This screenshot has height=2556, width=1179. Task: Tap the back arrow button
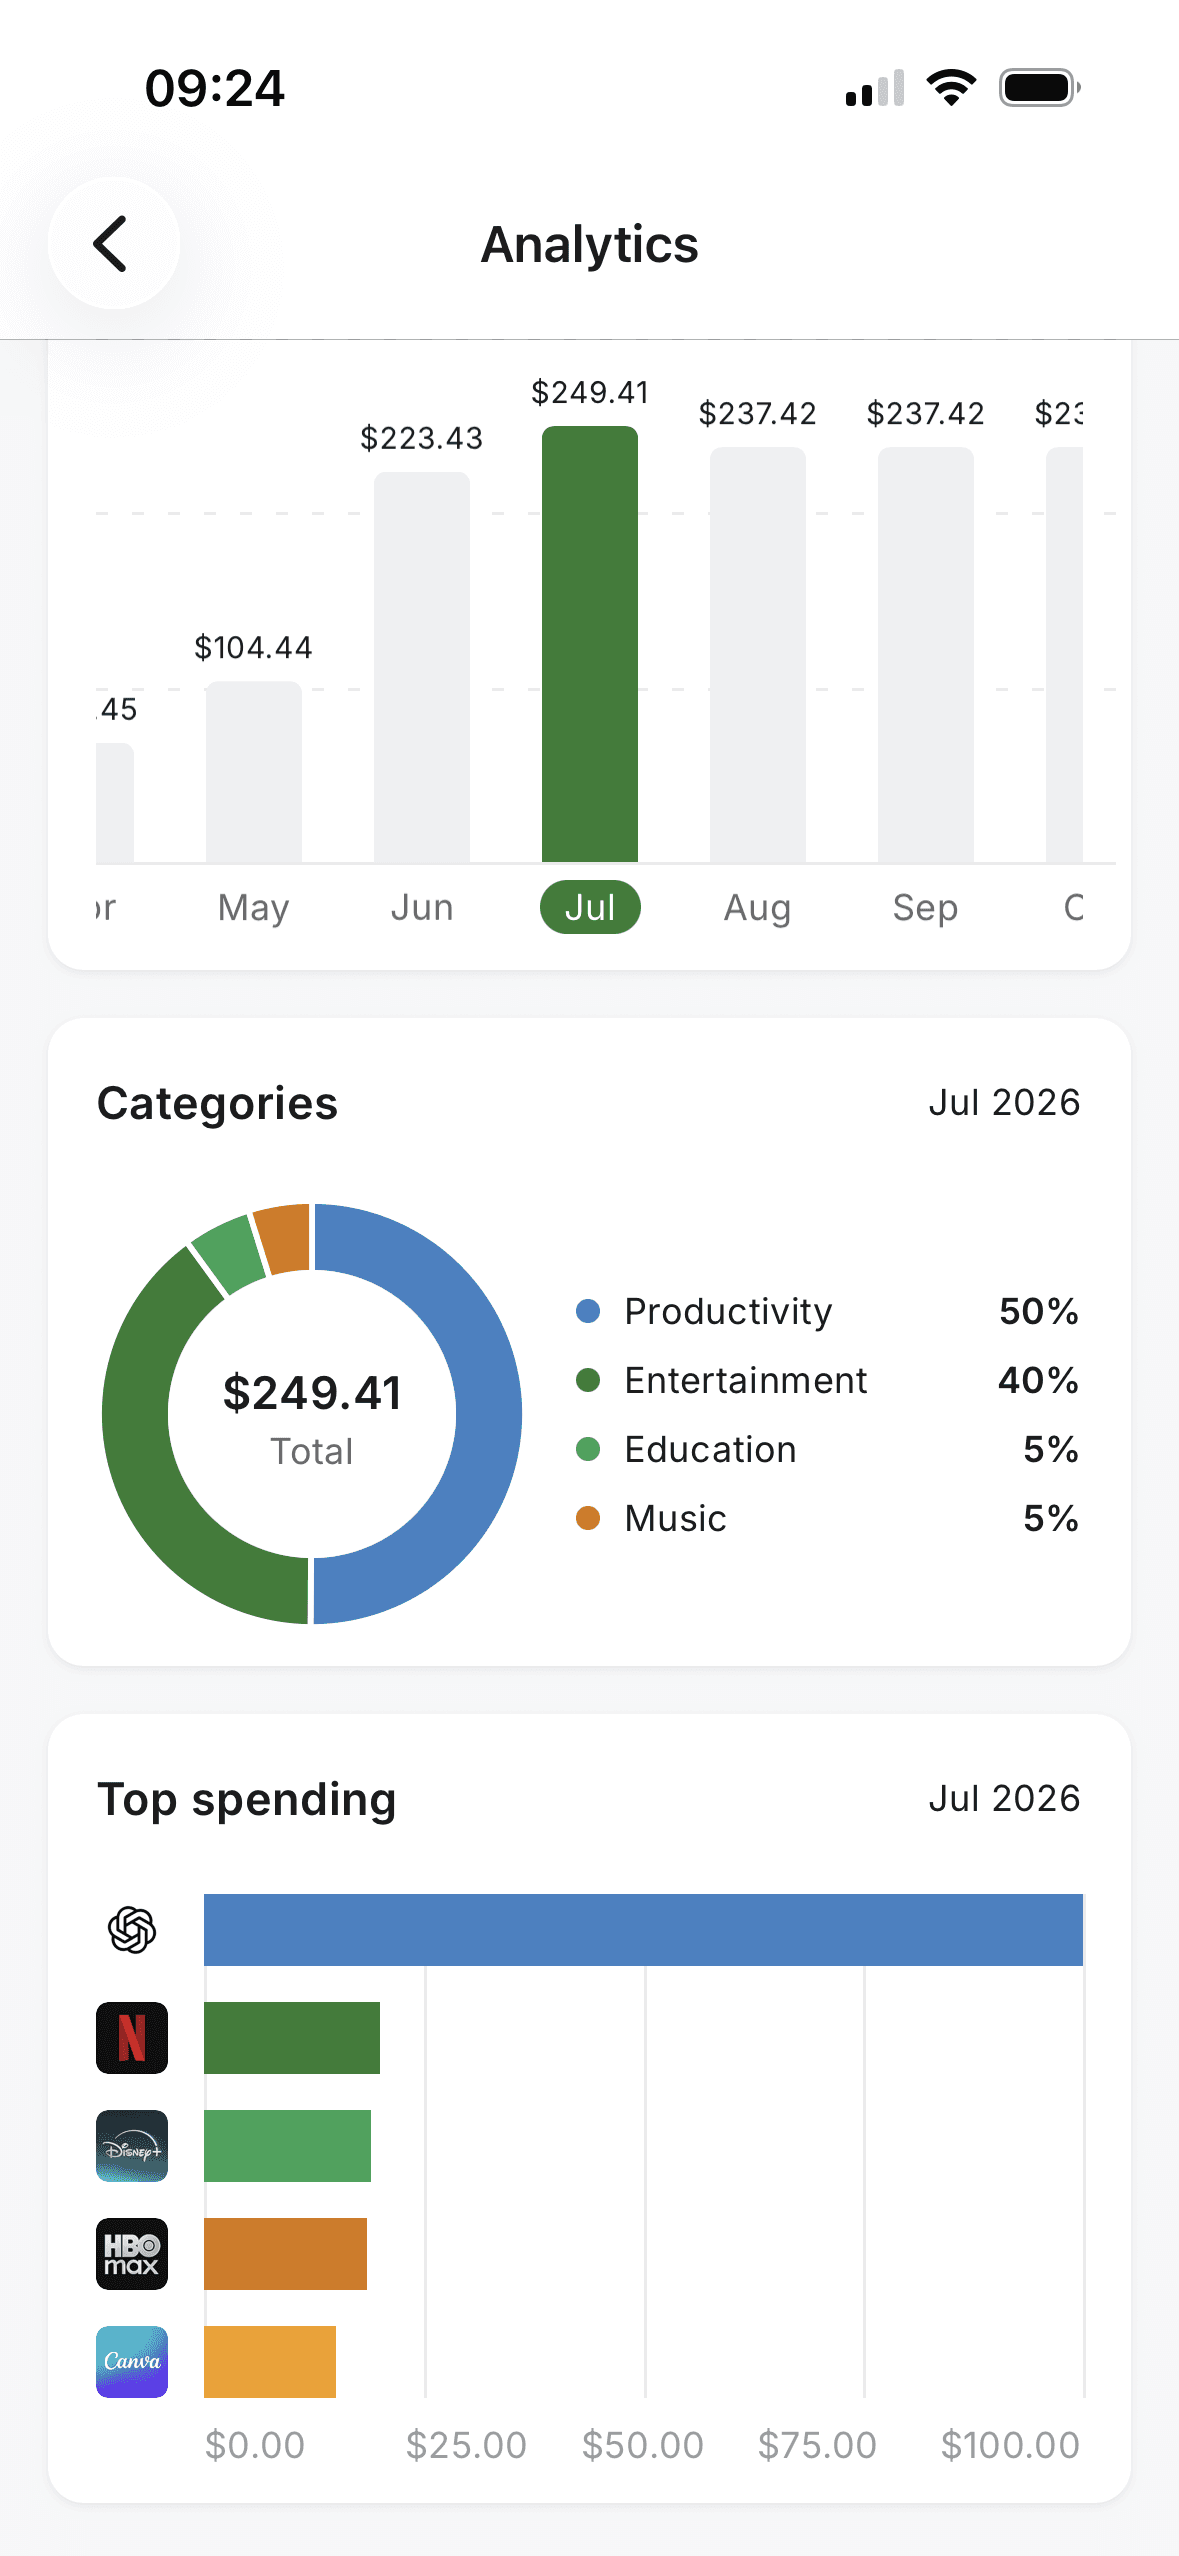[113, 243]
